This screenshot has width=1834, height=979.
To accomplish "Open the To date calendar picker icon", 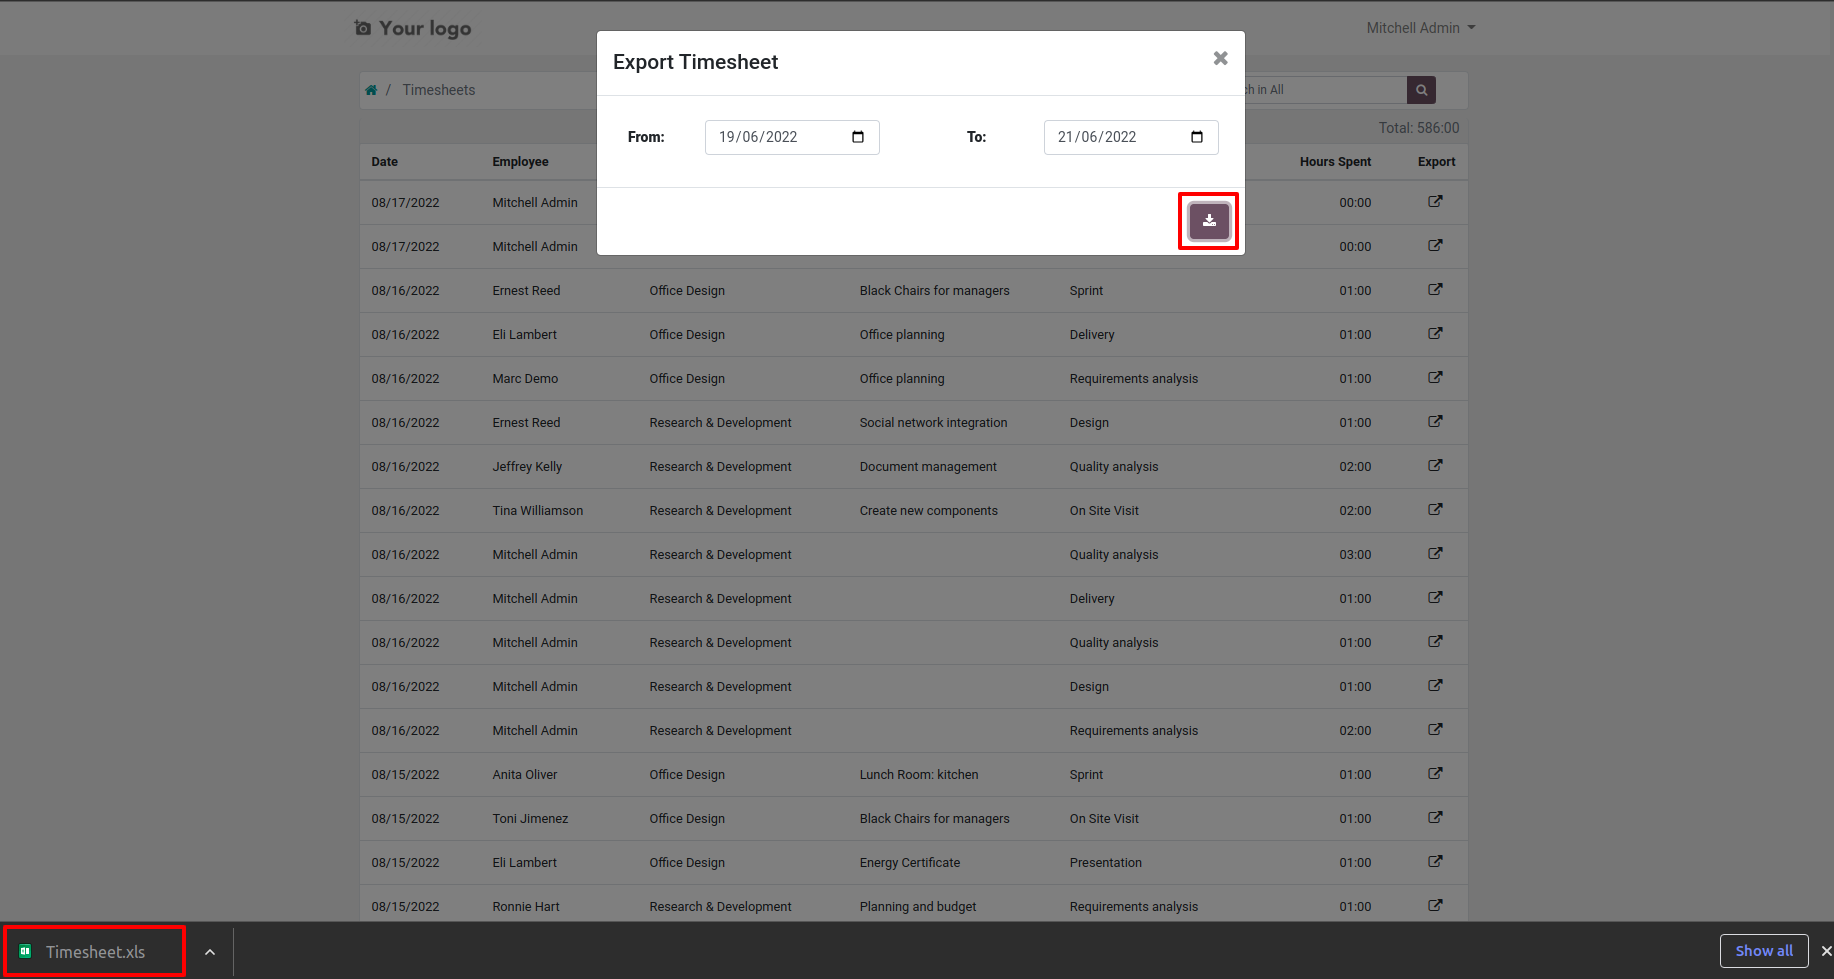I will pos(1197,137).
